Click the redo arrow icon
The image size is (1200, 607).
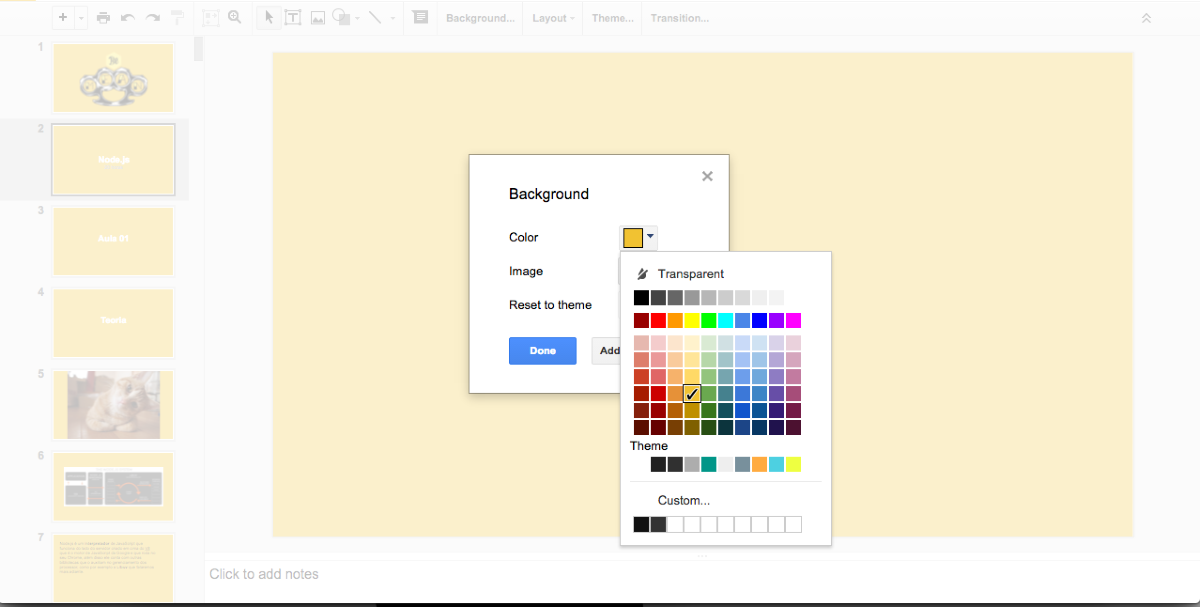point(152,17)
